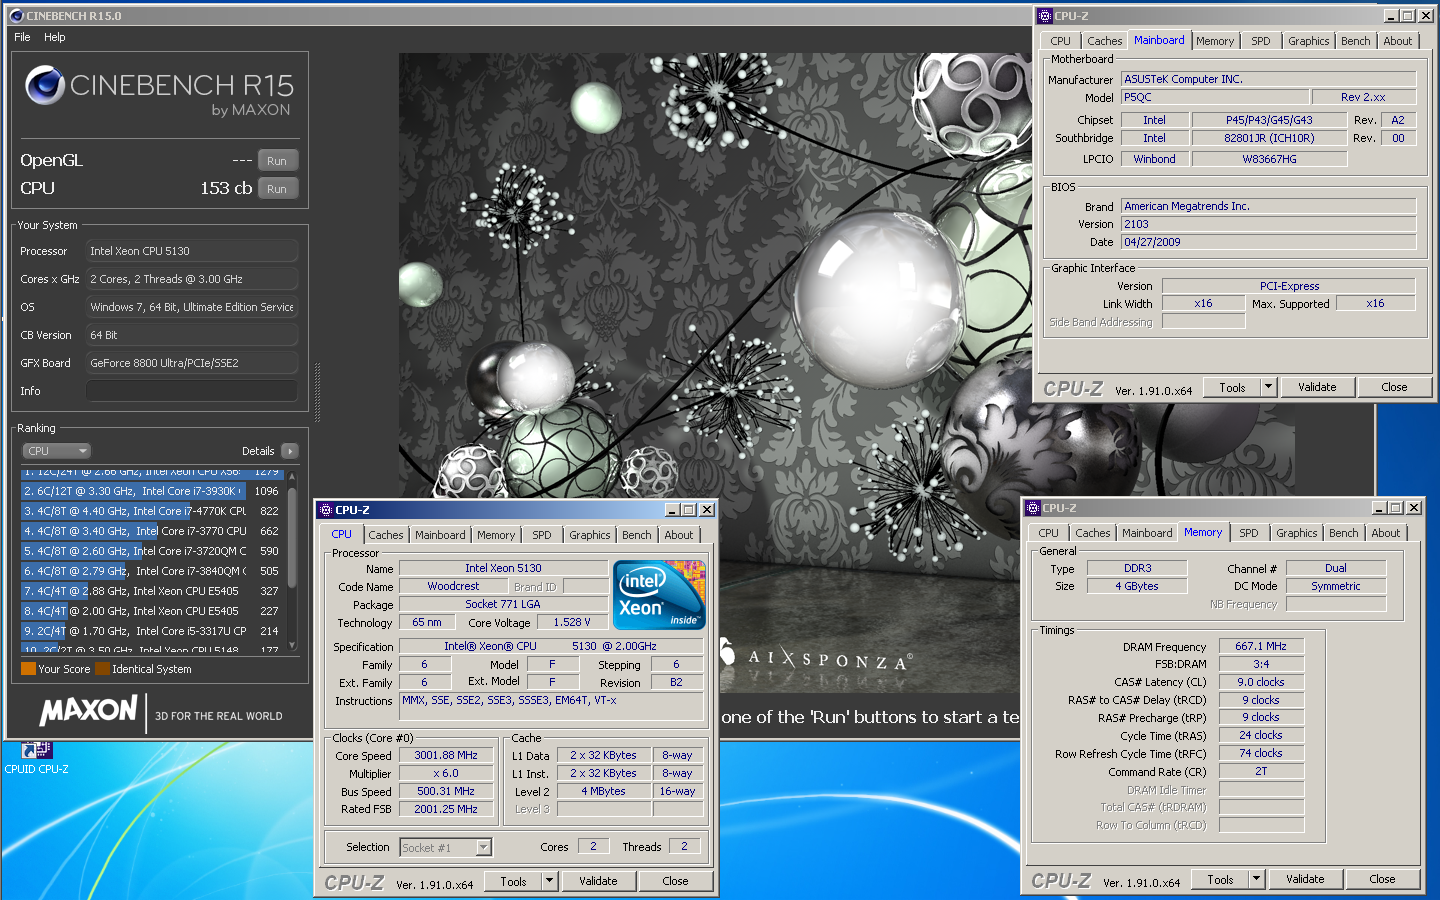Select ranking row Intel Core i7-3840QM

point(152,571)
